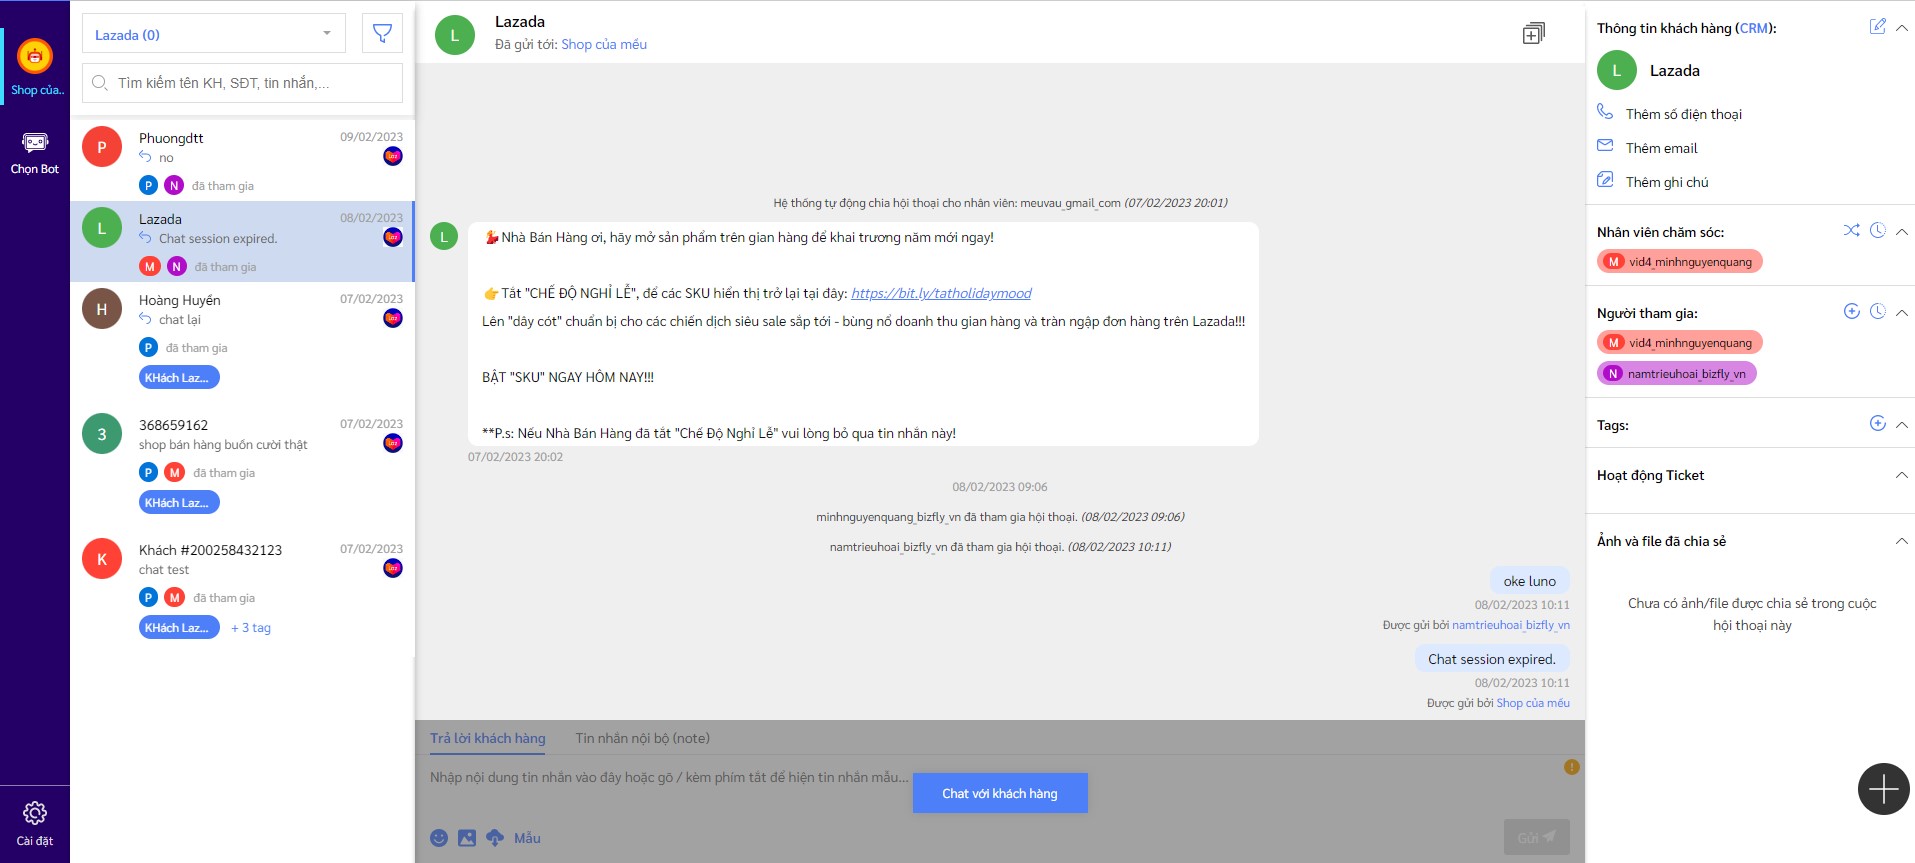Click the upload file cloud icon
This screenshot has width=1915, height=863.
(x=495, y=838)
